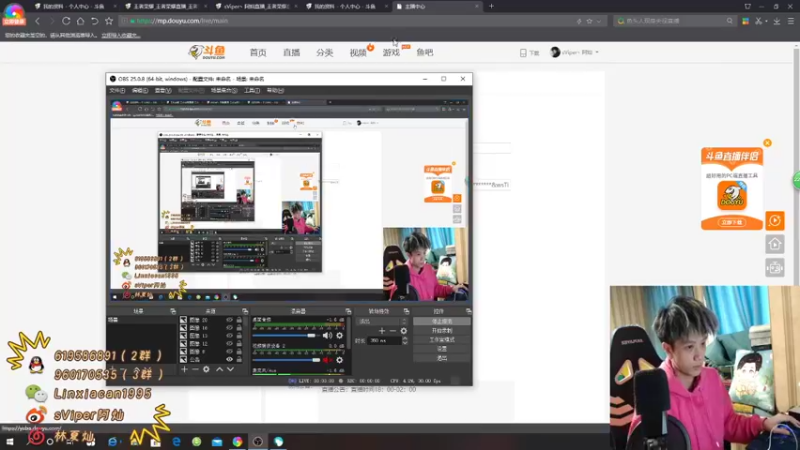Open the scene transition type dropdown
The height and width of the screenshot is (450, 800).
[x=382, y=321]
